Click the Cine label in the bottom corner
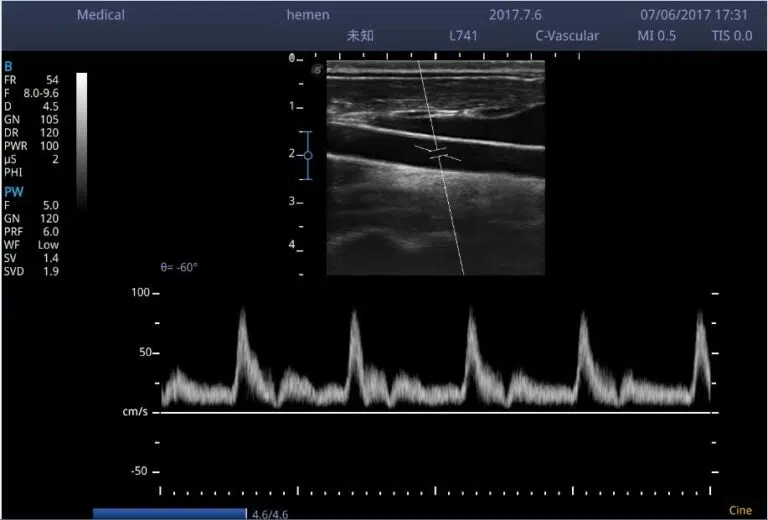This screenshot has height=520, width=768. click(740, 510)
